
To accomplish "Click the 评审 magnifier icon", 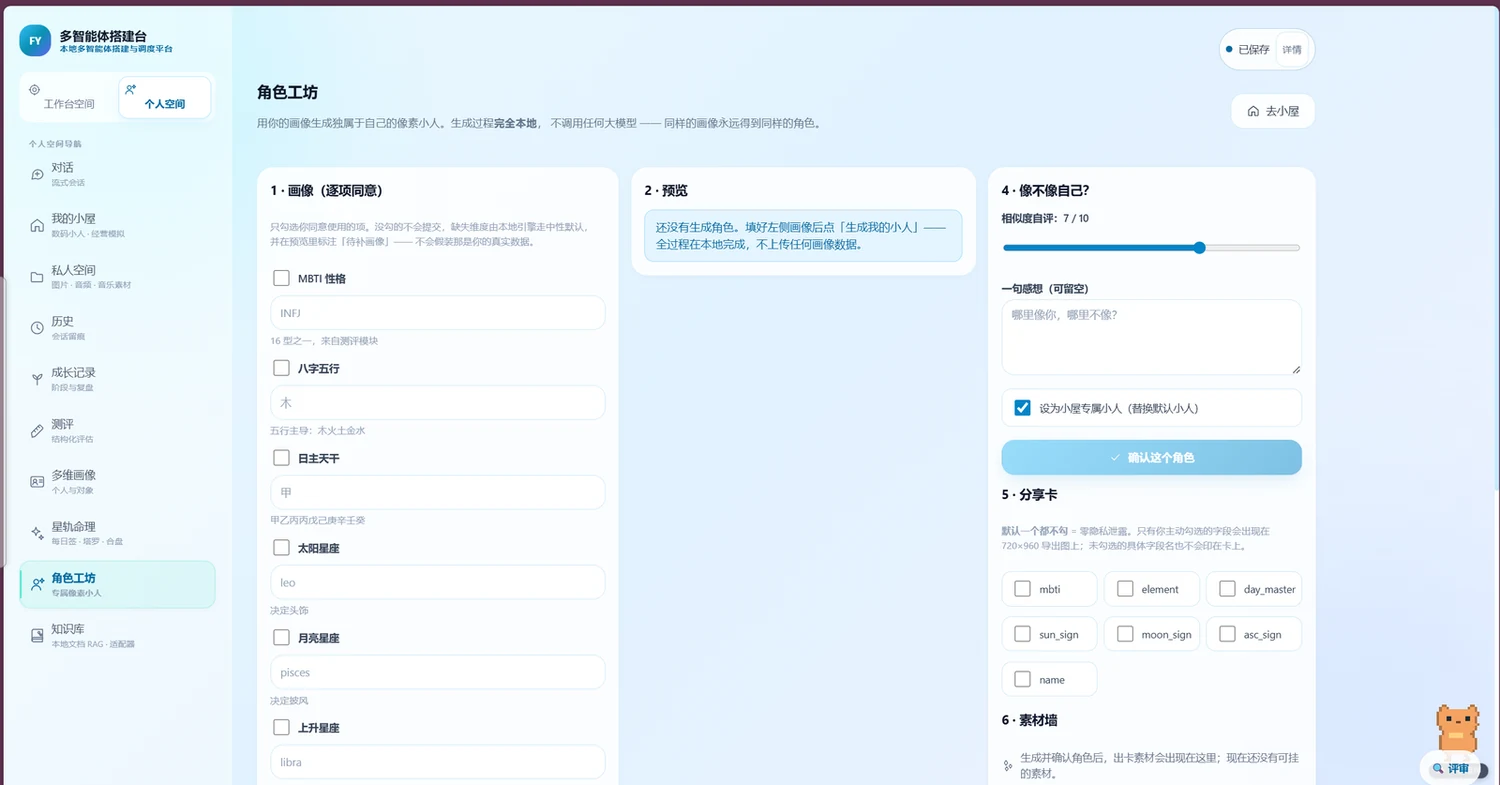I will [x=1437, y=768].
